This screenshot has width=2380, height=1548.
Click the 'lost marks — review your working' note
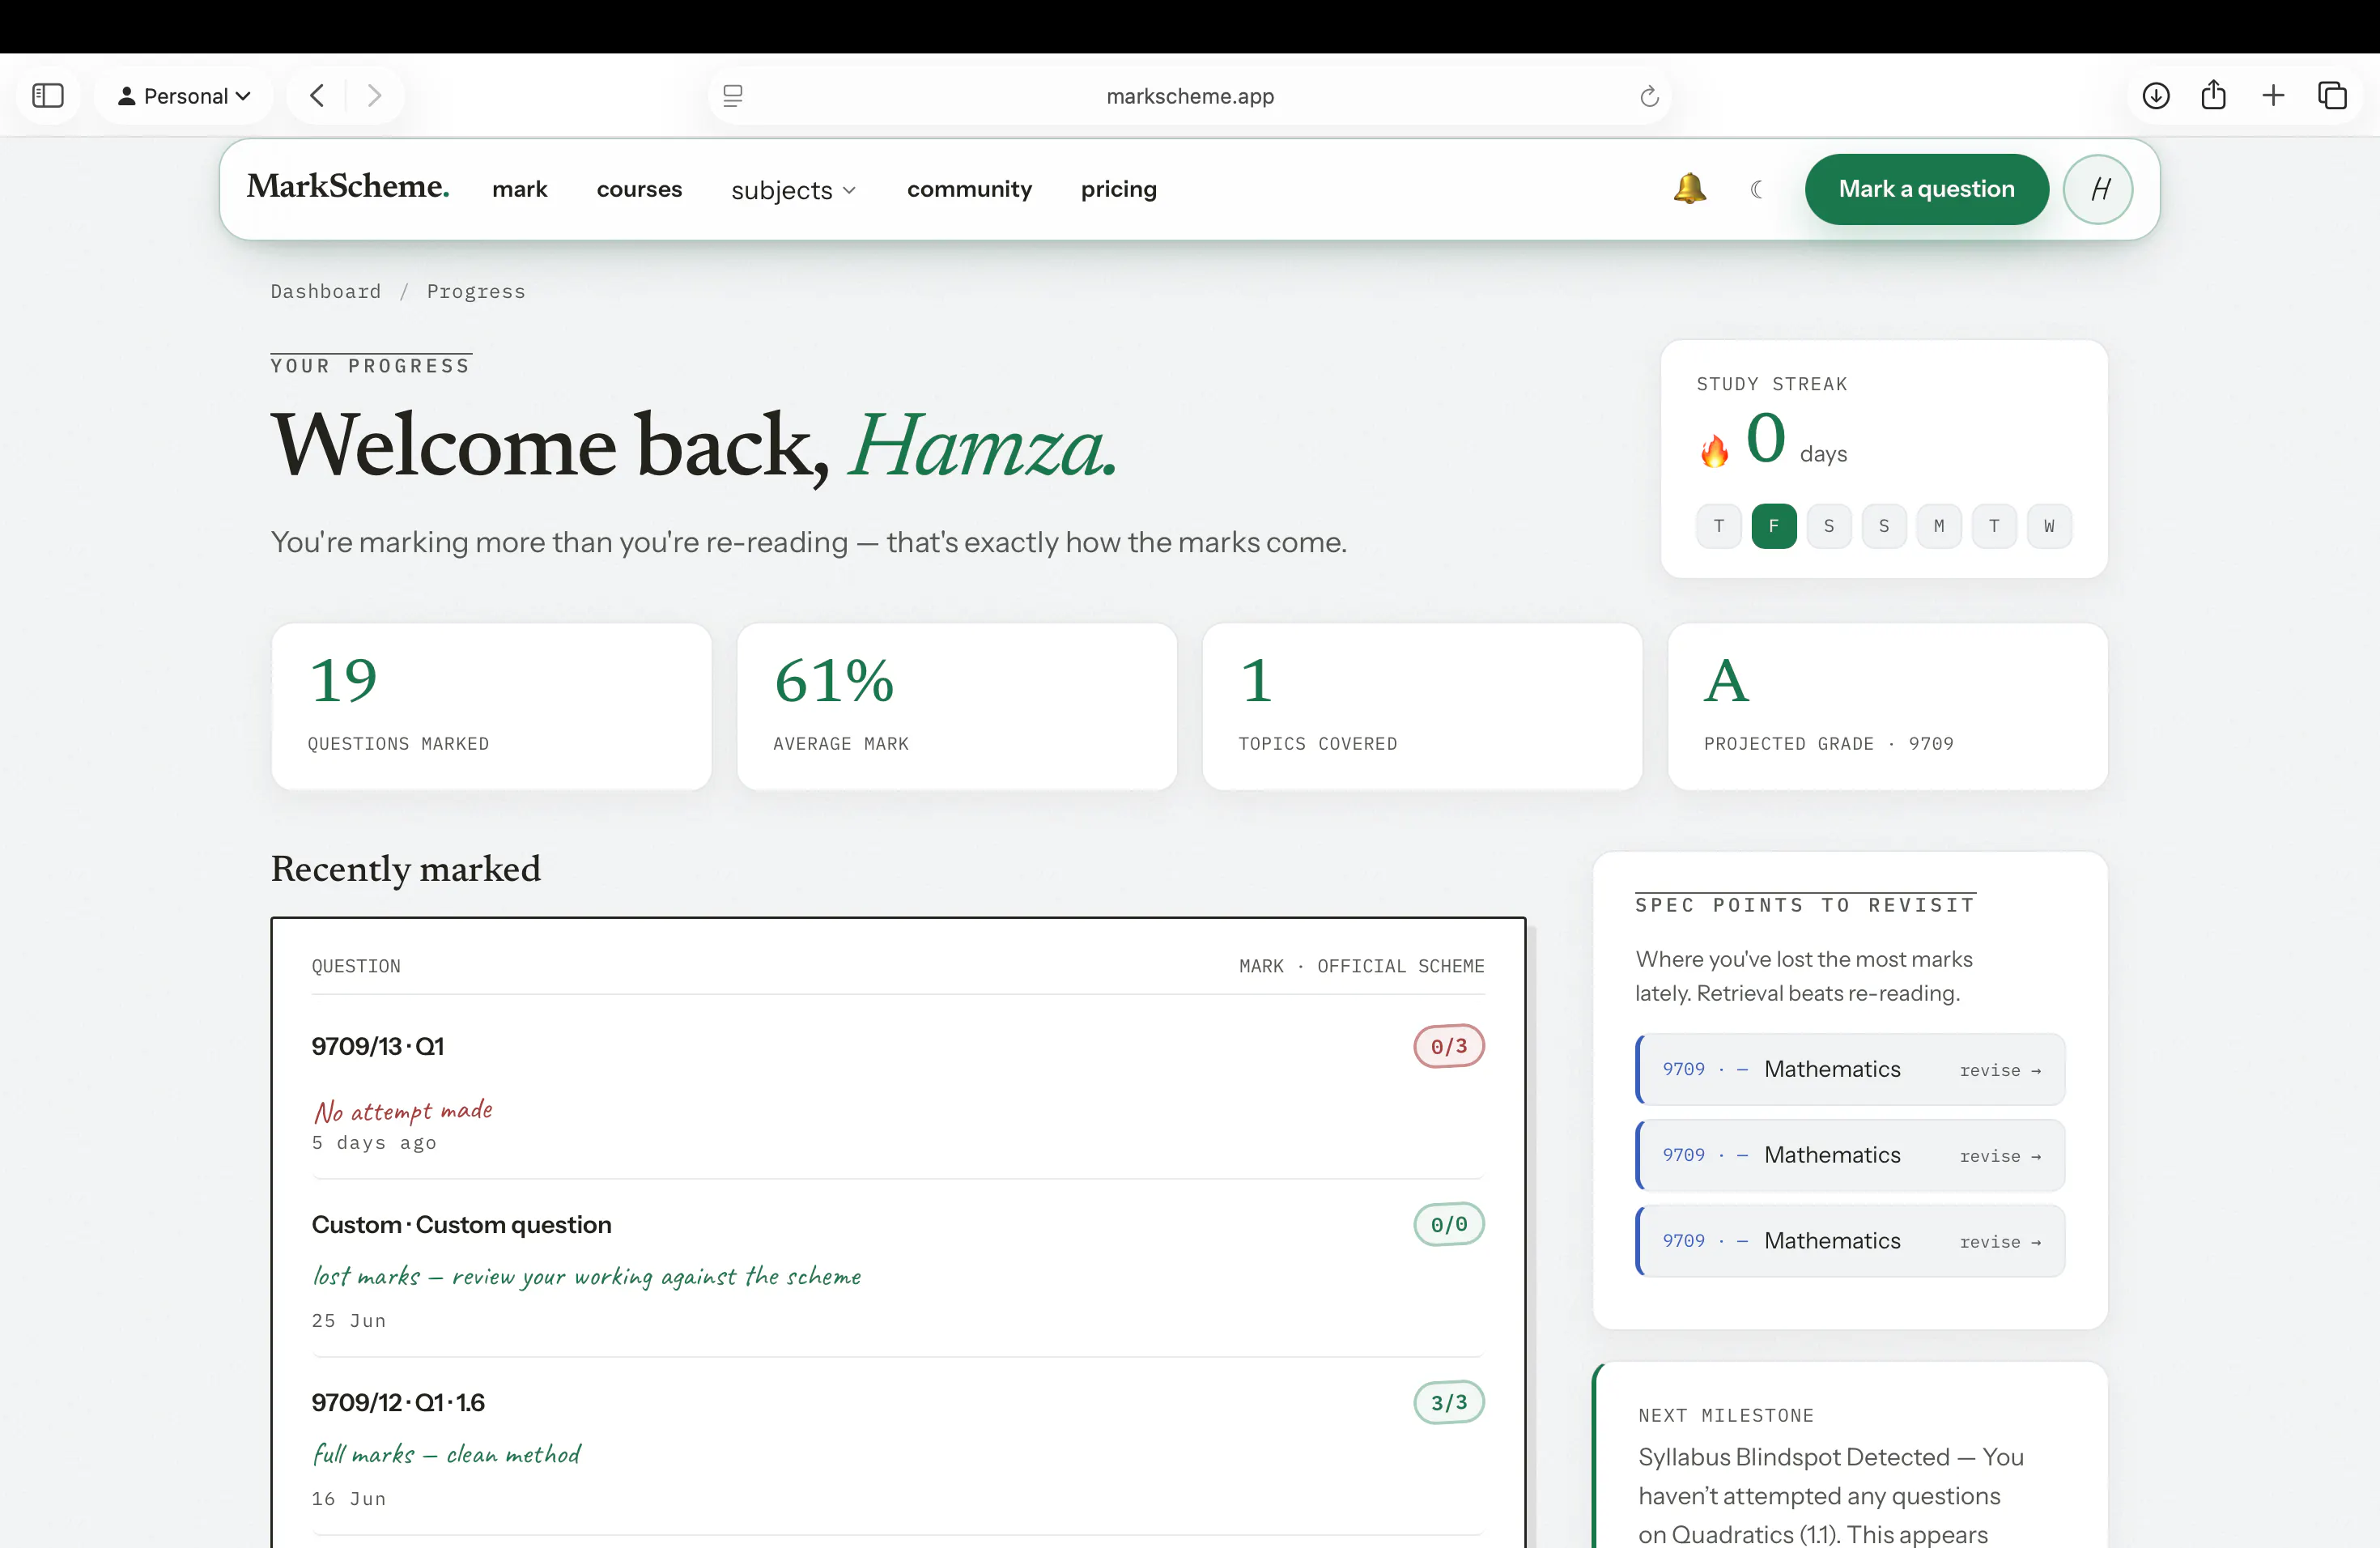point(587,1276)
